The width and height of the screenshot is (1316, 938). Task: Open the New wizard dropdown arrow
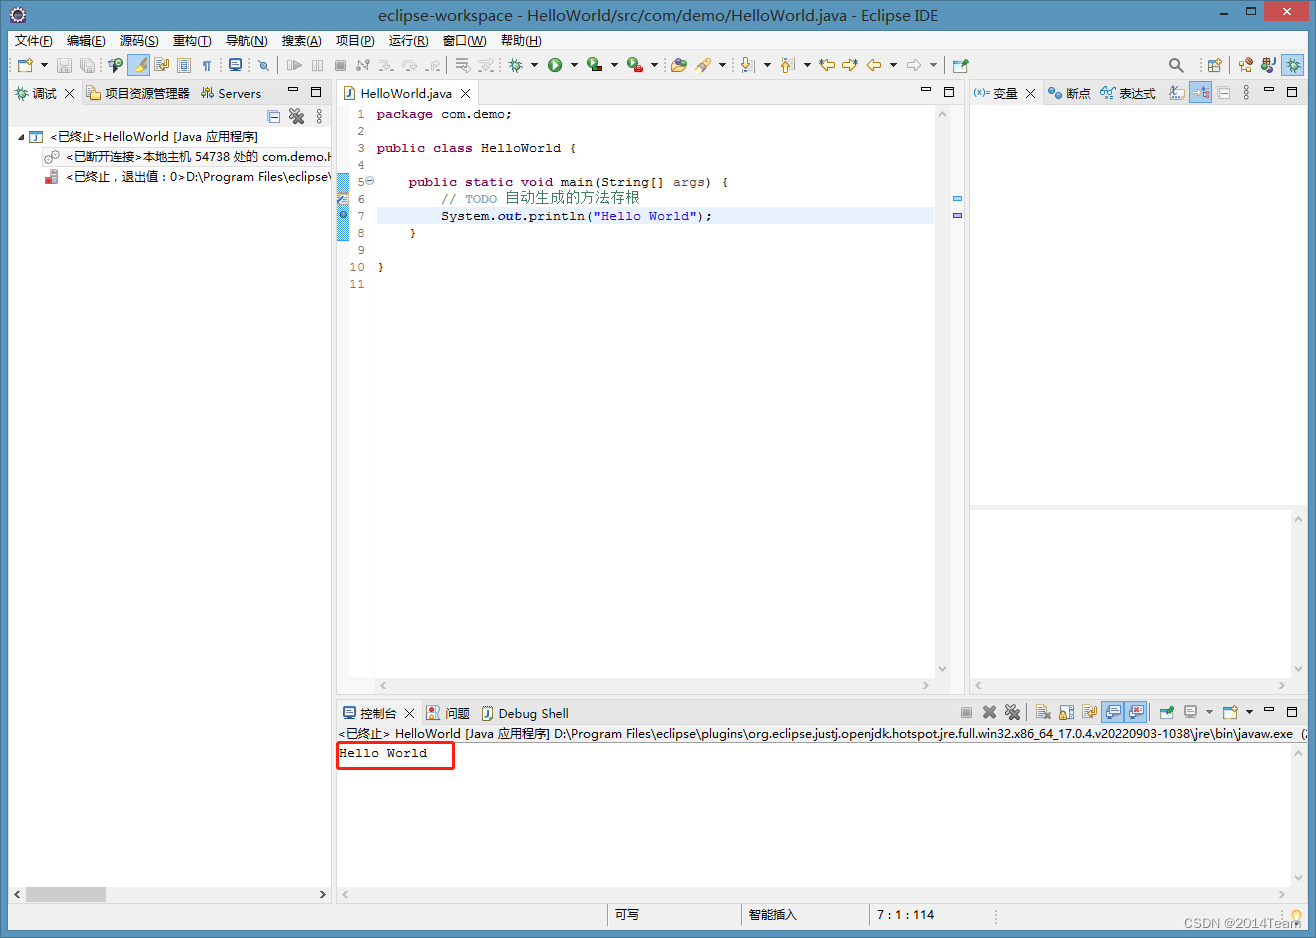click(44, 65)
